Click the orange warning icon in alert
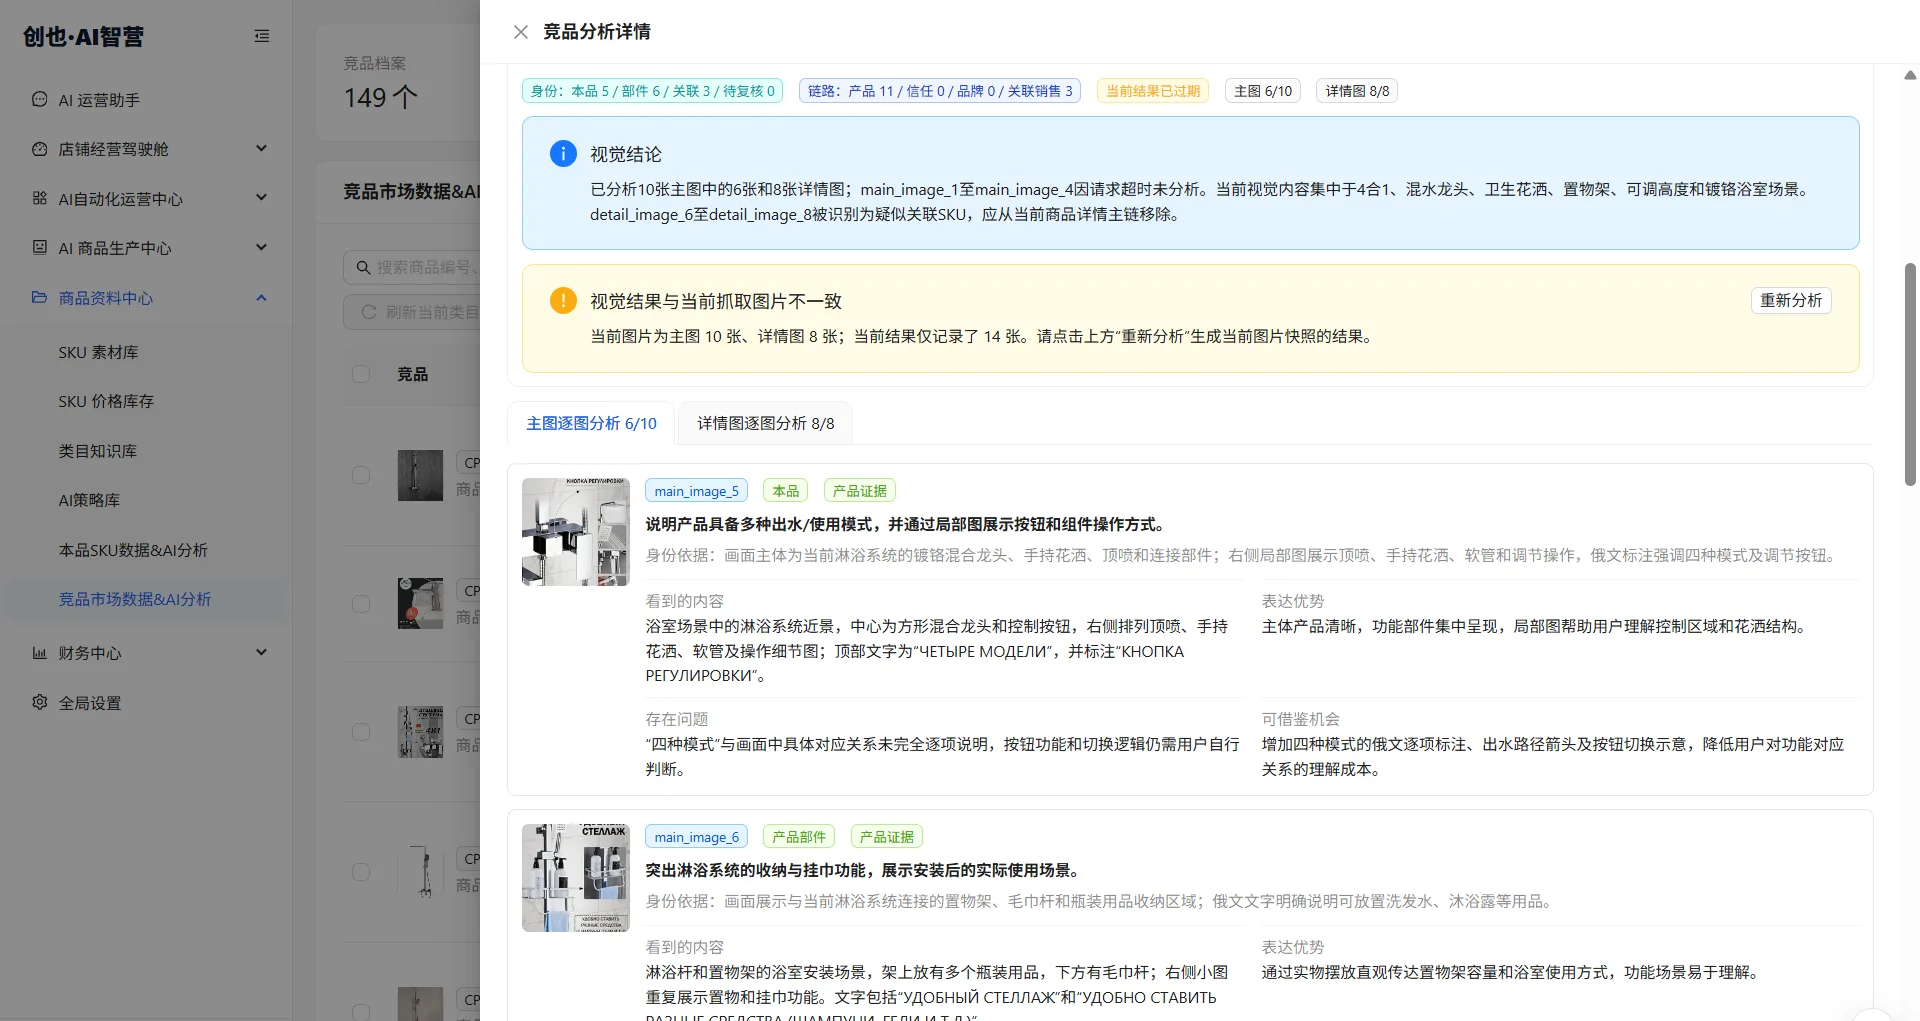 click(563, 300)
